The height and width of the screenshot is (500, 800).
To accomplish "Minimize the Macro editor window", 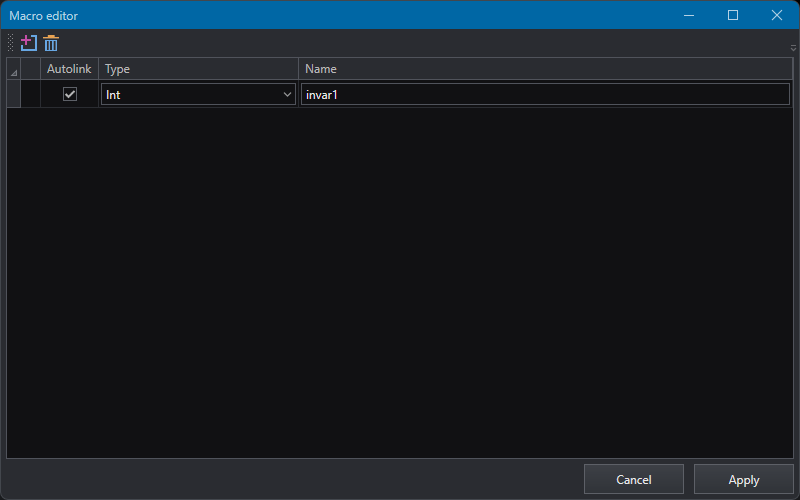I will point(689,15).
